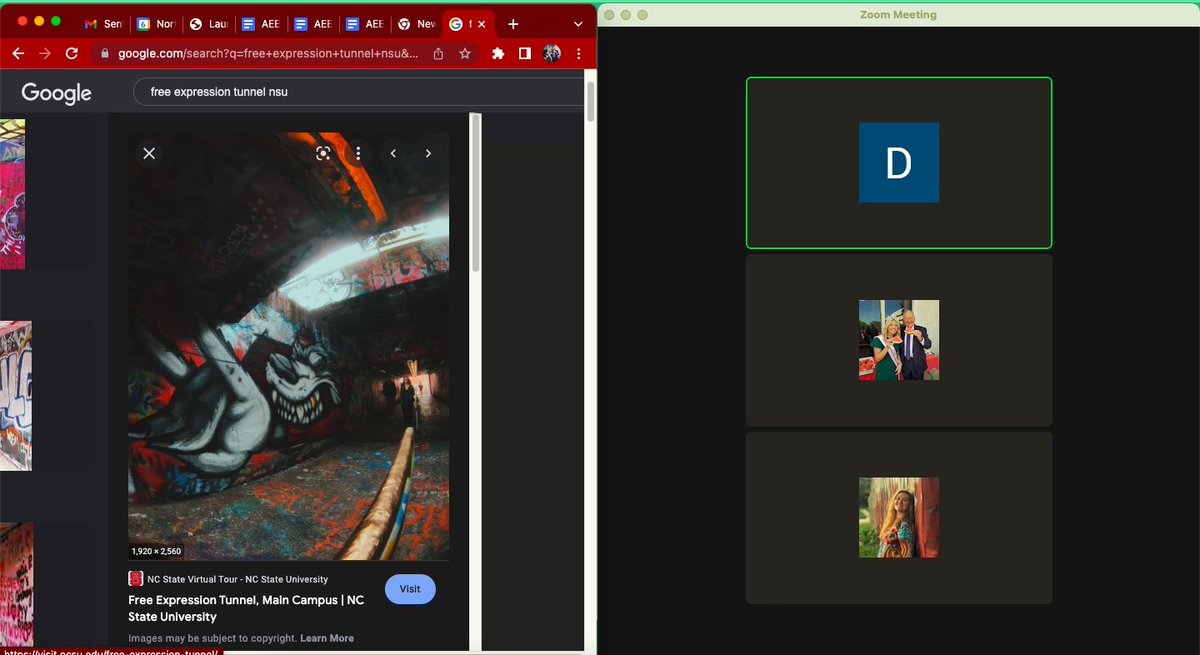Click the 'Learn More' copyright link

(327, 638)
